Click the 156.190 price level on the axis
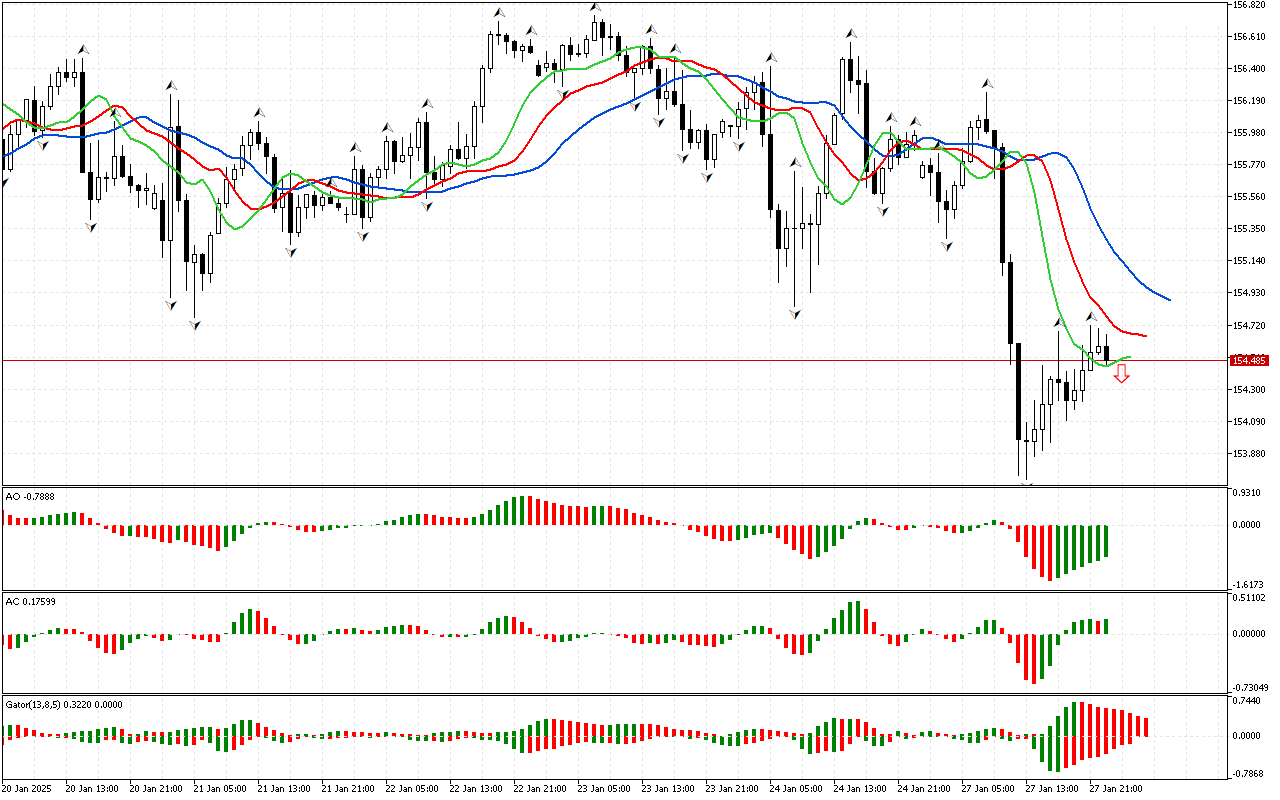 point(1250,101)
